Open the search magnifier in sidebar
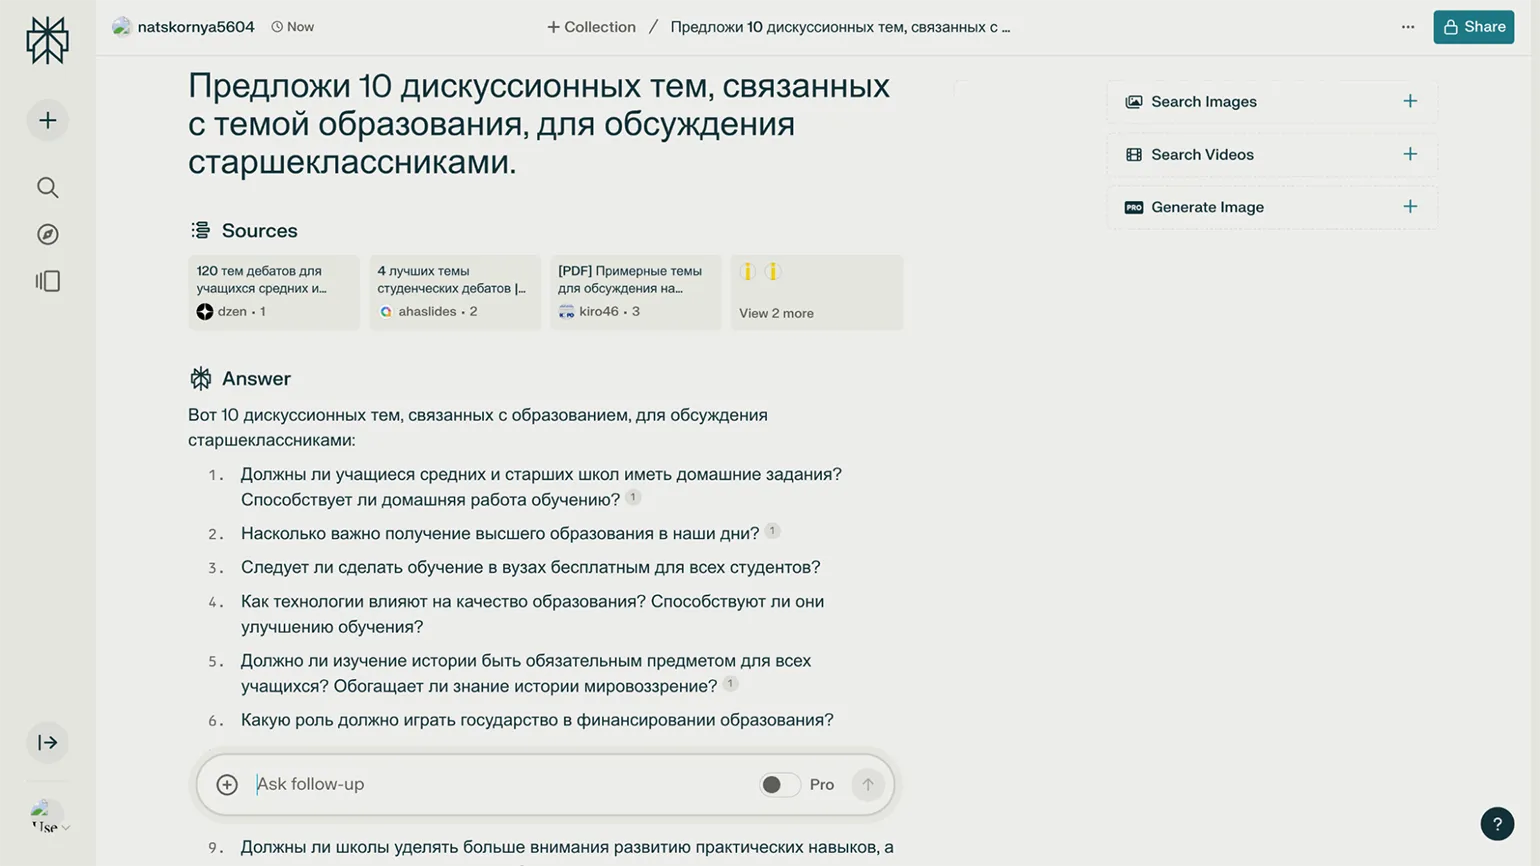 (47, 187)
